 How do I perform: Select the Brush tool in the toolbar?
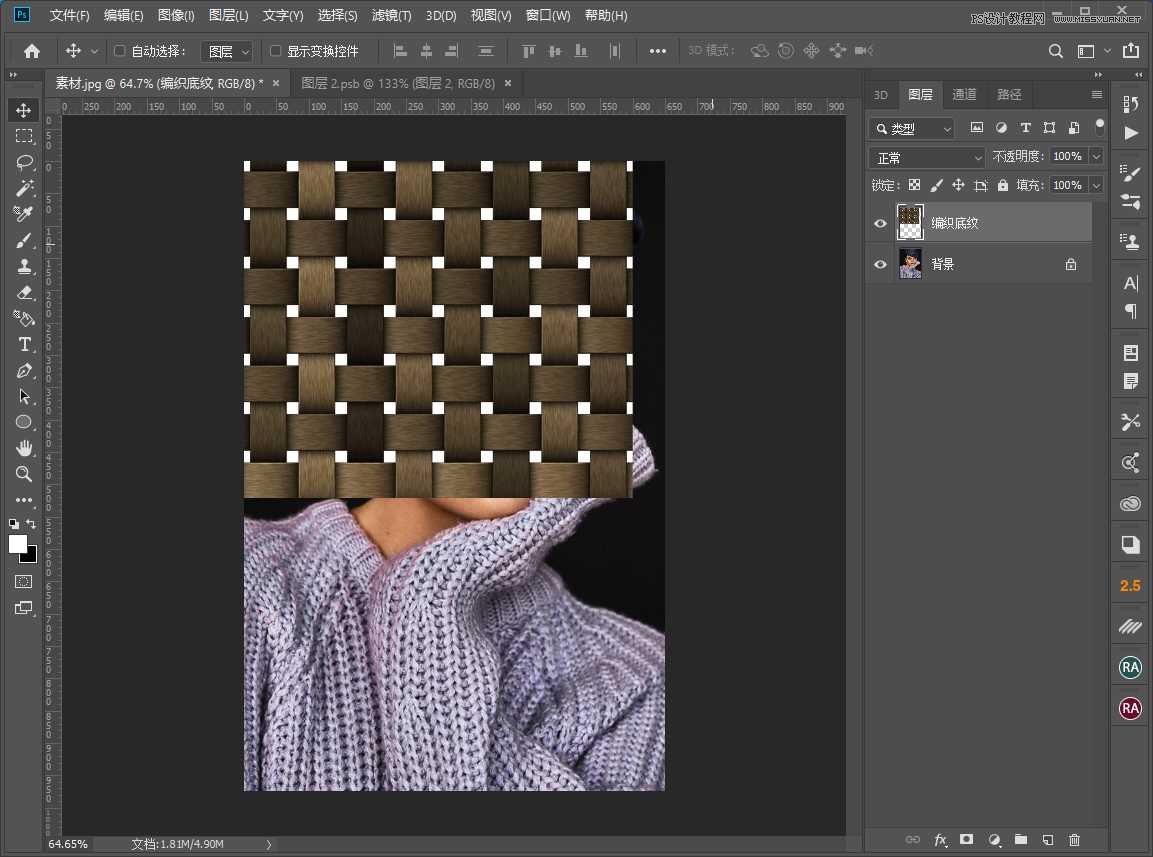24,240
